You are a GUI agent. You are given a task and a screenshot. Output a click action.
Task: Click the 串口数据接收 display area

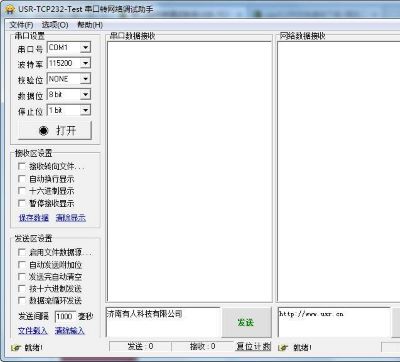coord(189,172)
